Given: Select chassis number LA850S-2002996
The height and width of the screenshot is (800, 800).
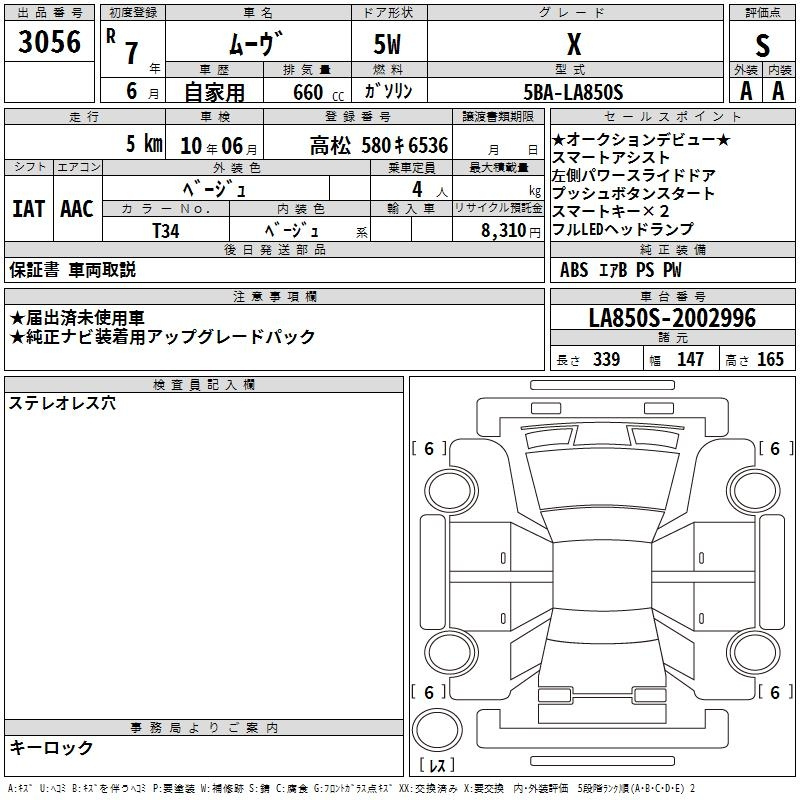Looking at the screenshot, I should [672, 319].
